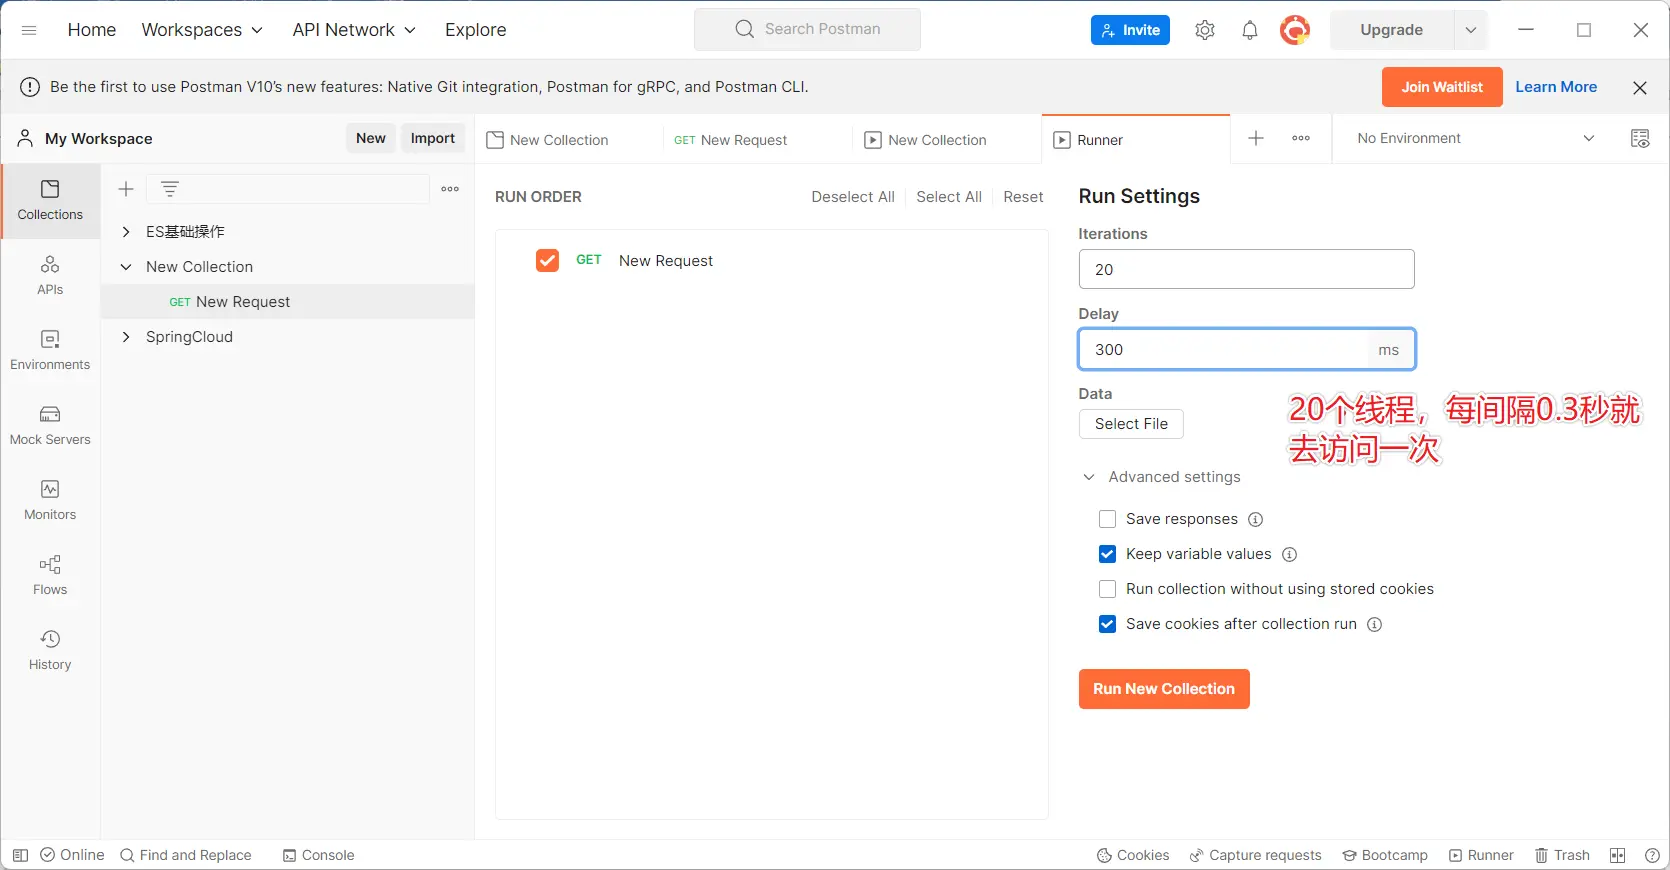Open the Workspaces dropdown
The width and height of the screenshot is (1670, 870).
pyautogui.click(x=202, y=30)
